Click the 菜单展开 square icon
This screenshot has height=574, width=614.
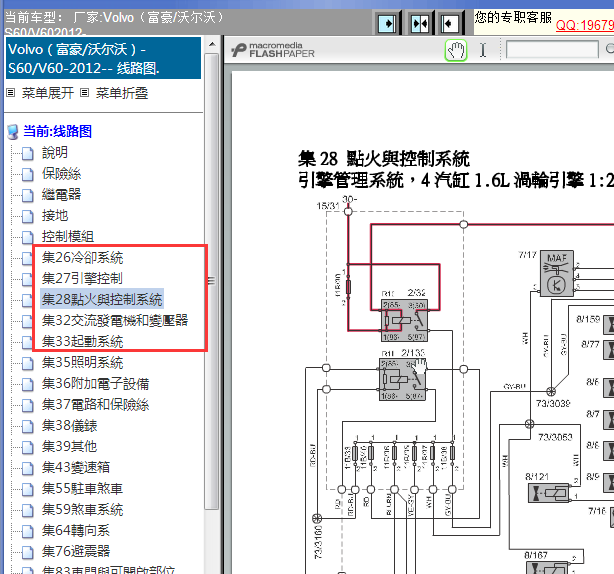11,93
